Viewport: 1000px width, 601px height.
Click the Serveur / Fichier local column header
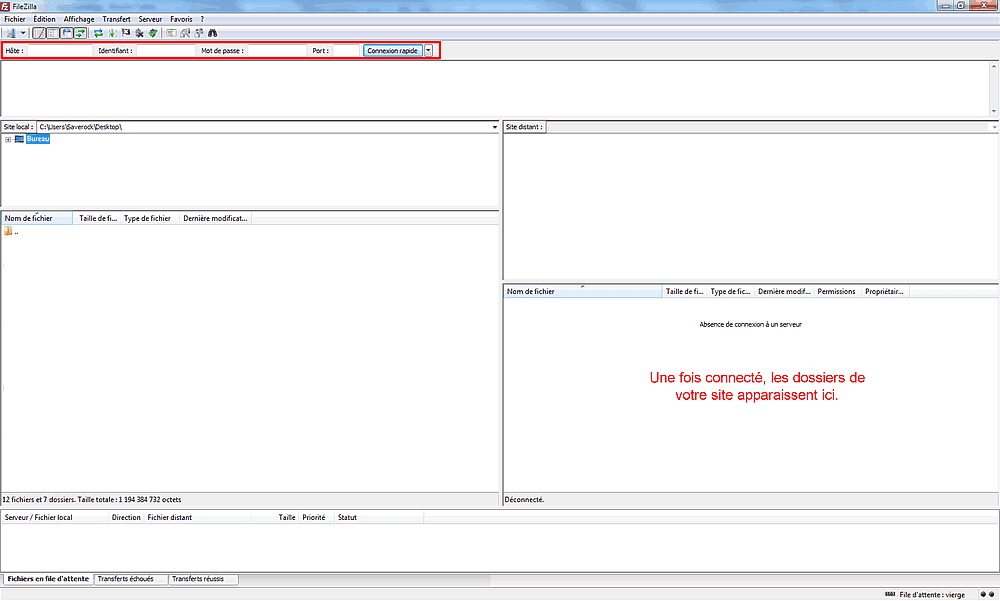click(55, 517)
